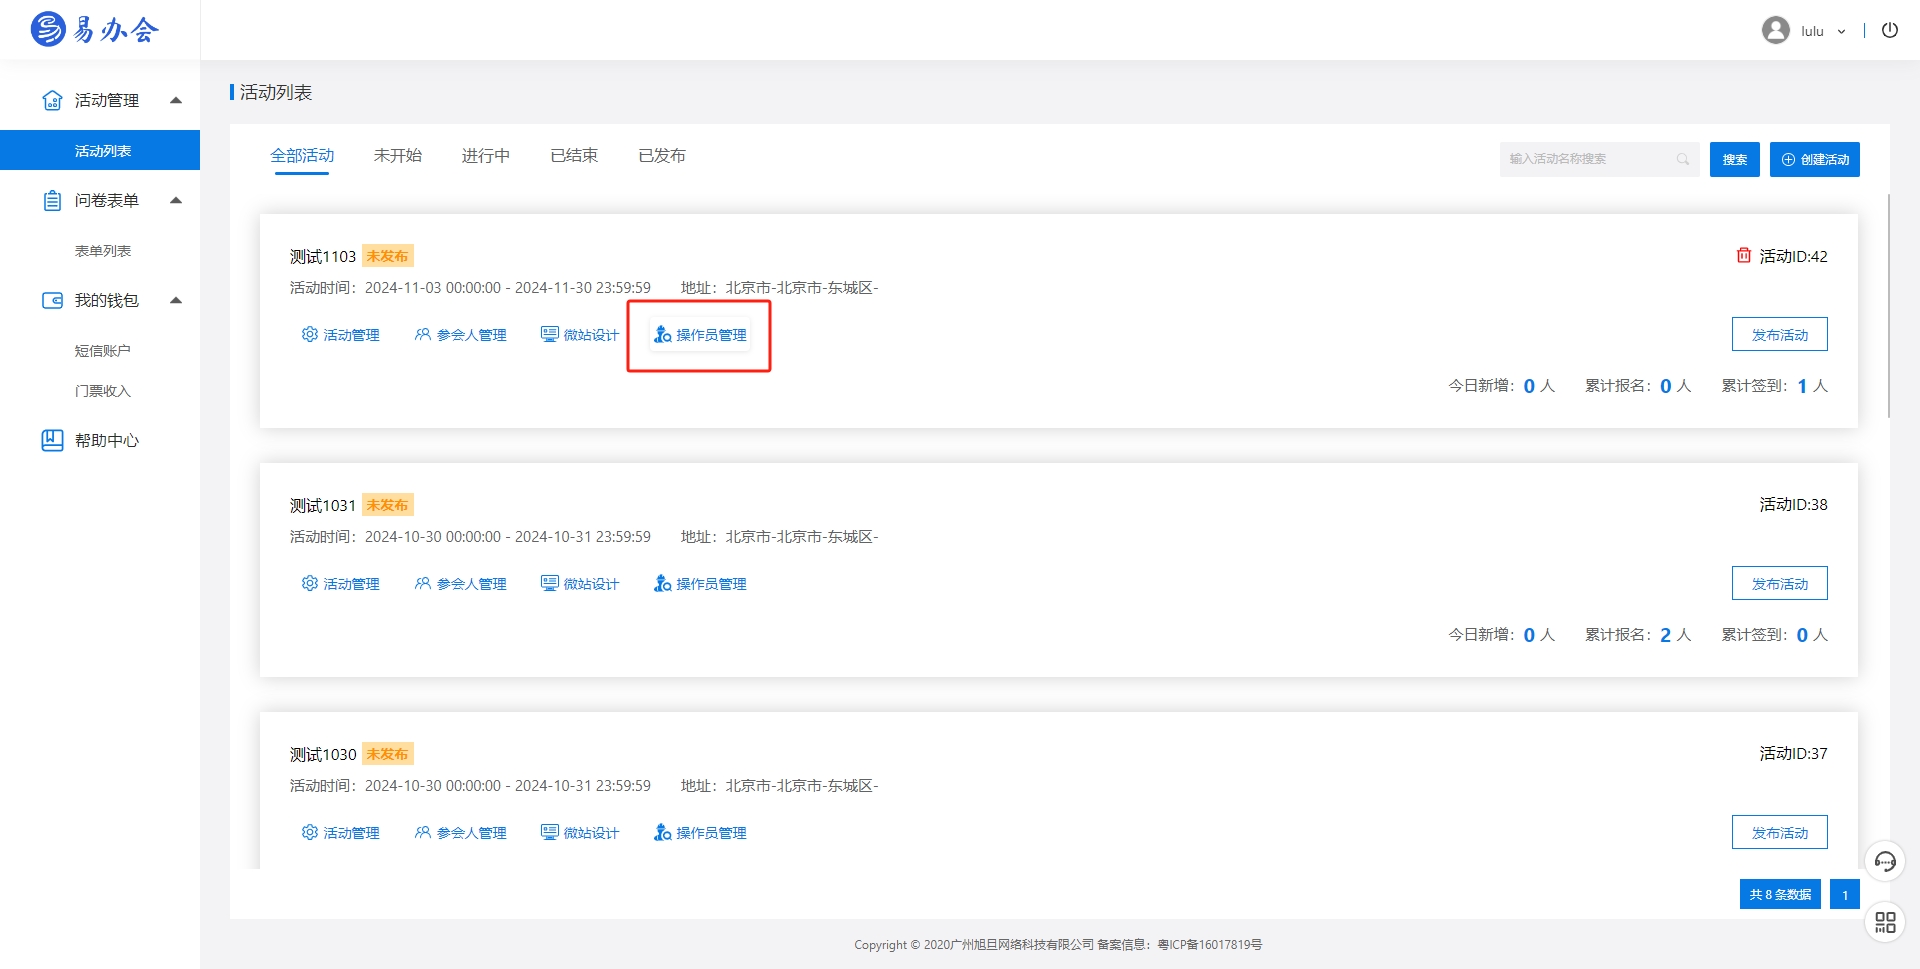Click the 未发布 tag beside 测试1103

pyautogui.click(x=387, y=256)
